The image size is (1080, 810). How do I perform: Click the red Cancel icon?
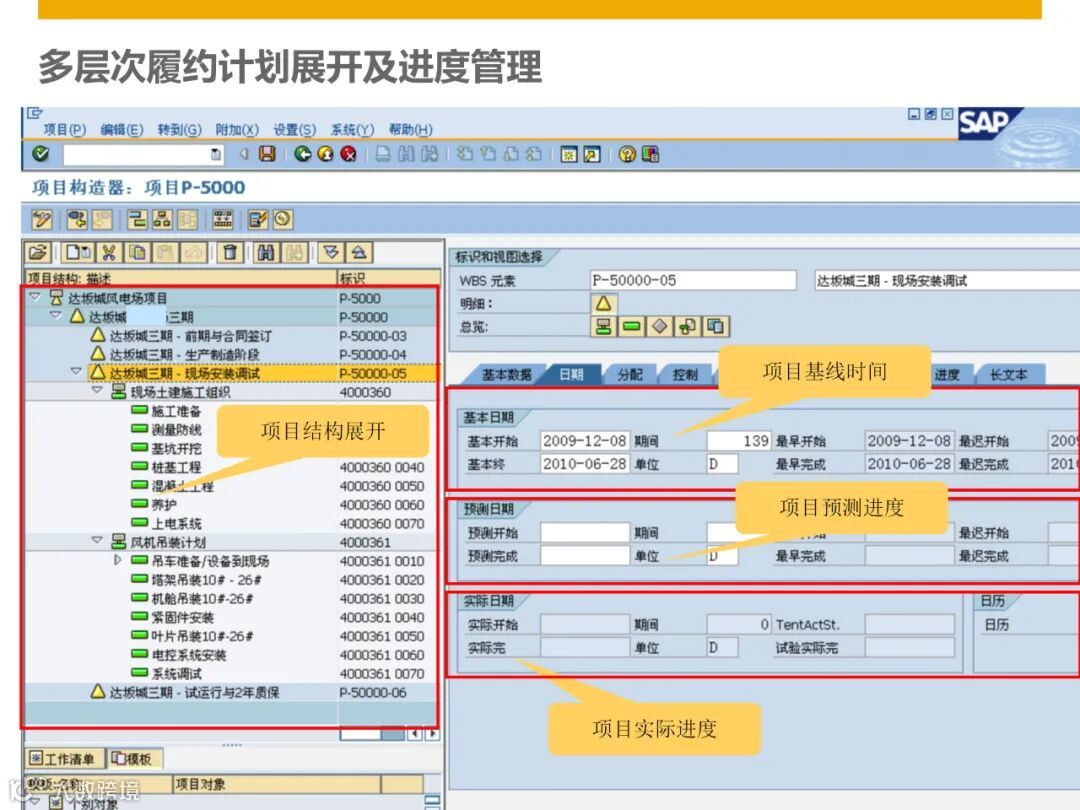(349, 154)
